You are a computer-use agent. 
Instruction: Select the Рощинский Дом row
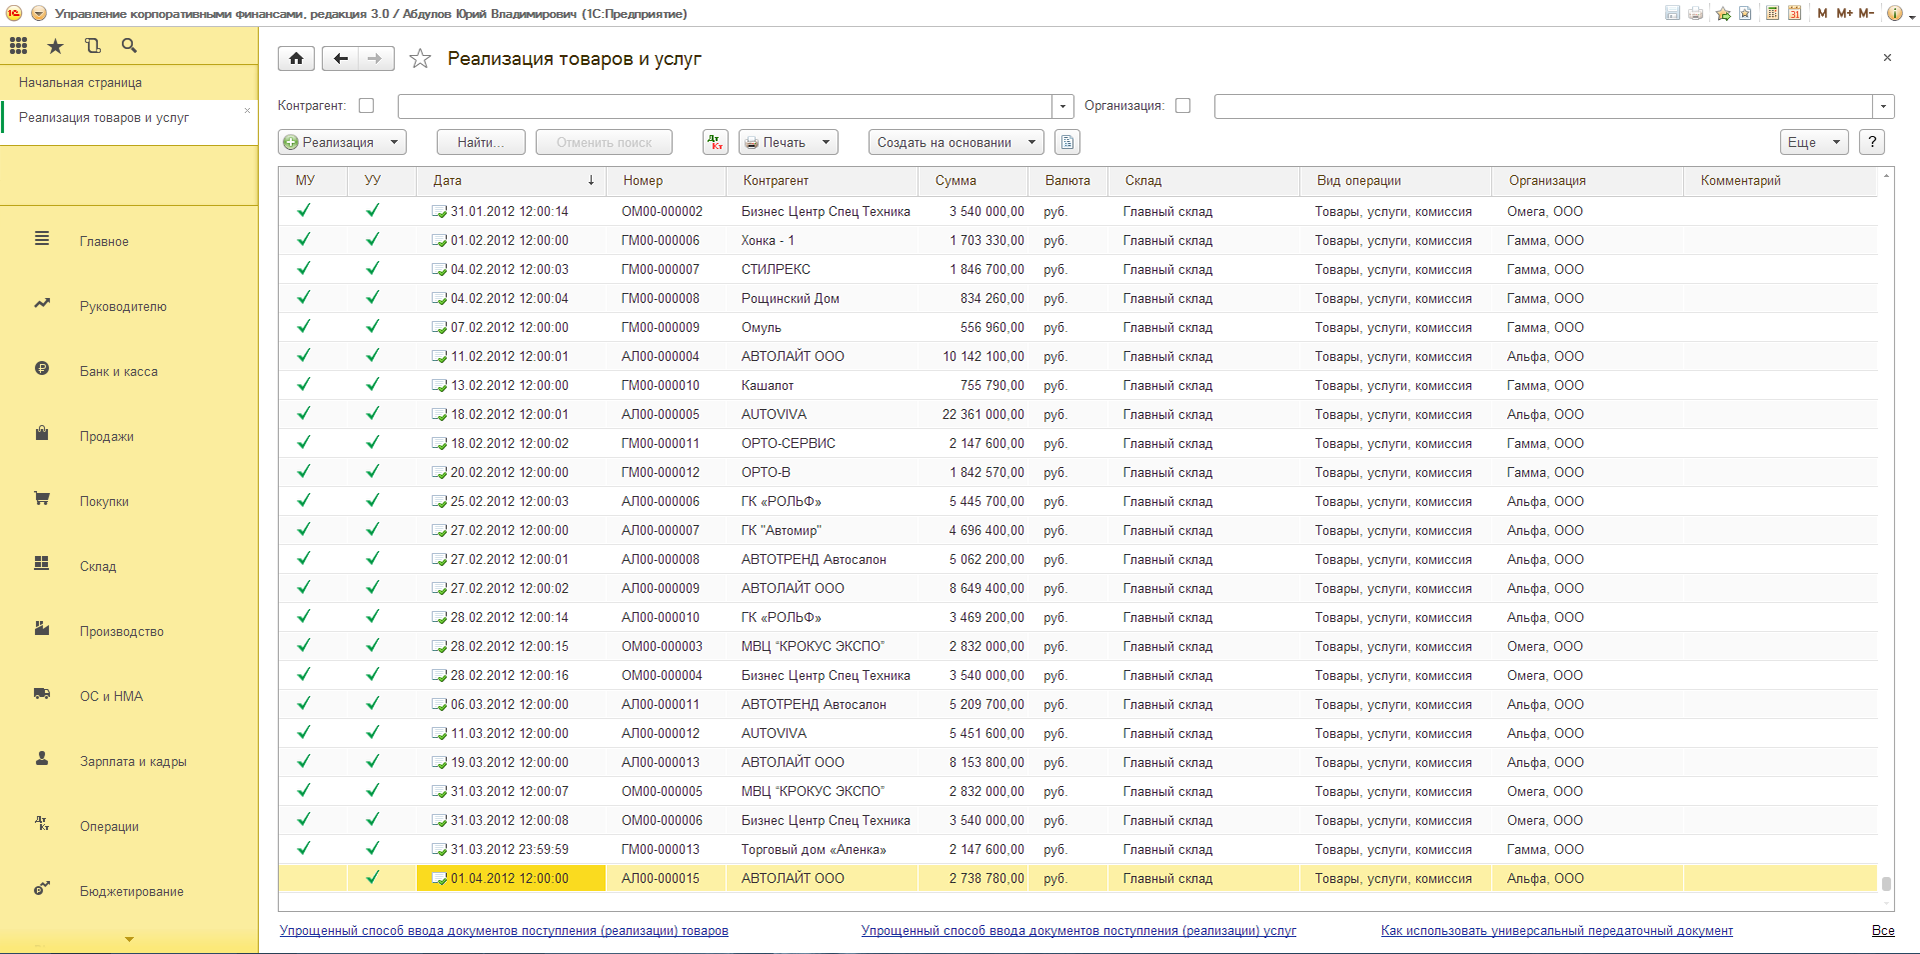tap(1078, 298)
